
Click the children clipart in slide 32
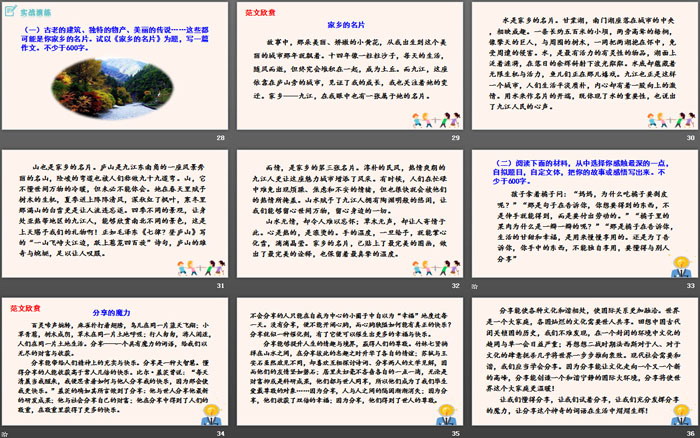pos(436,267)
